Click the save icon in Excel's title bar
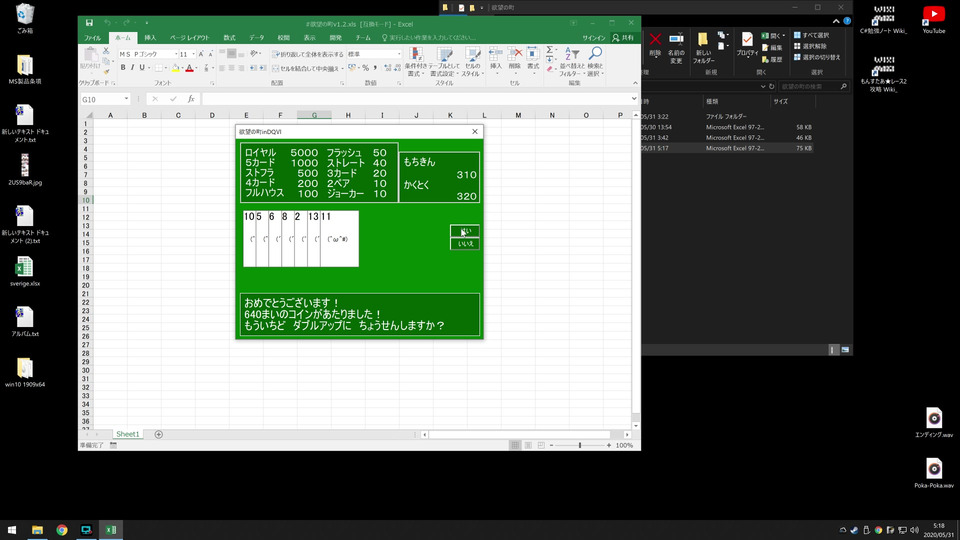Screen dimensions: 960x540 (x=90, y=22)
